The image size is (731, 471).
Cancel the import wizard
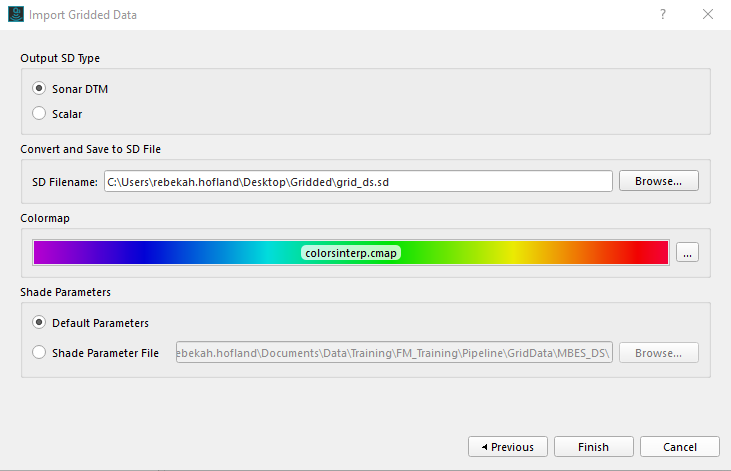pos(680,447)
